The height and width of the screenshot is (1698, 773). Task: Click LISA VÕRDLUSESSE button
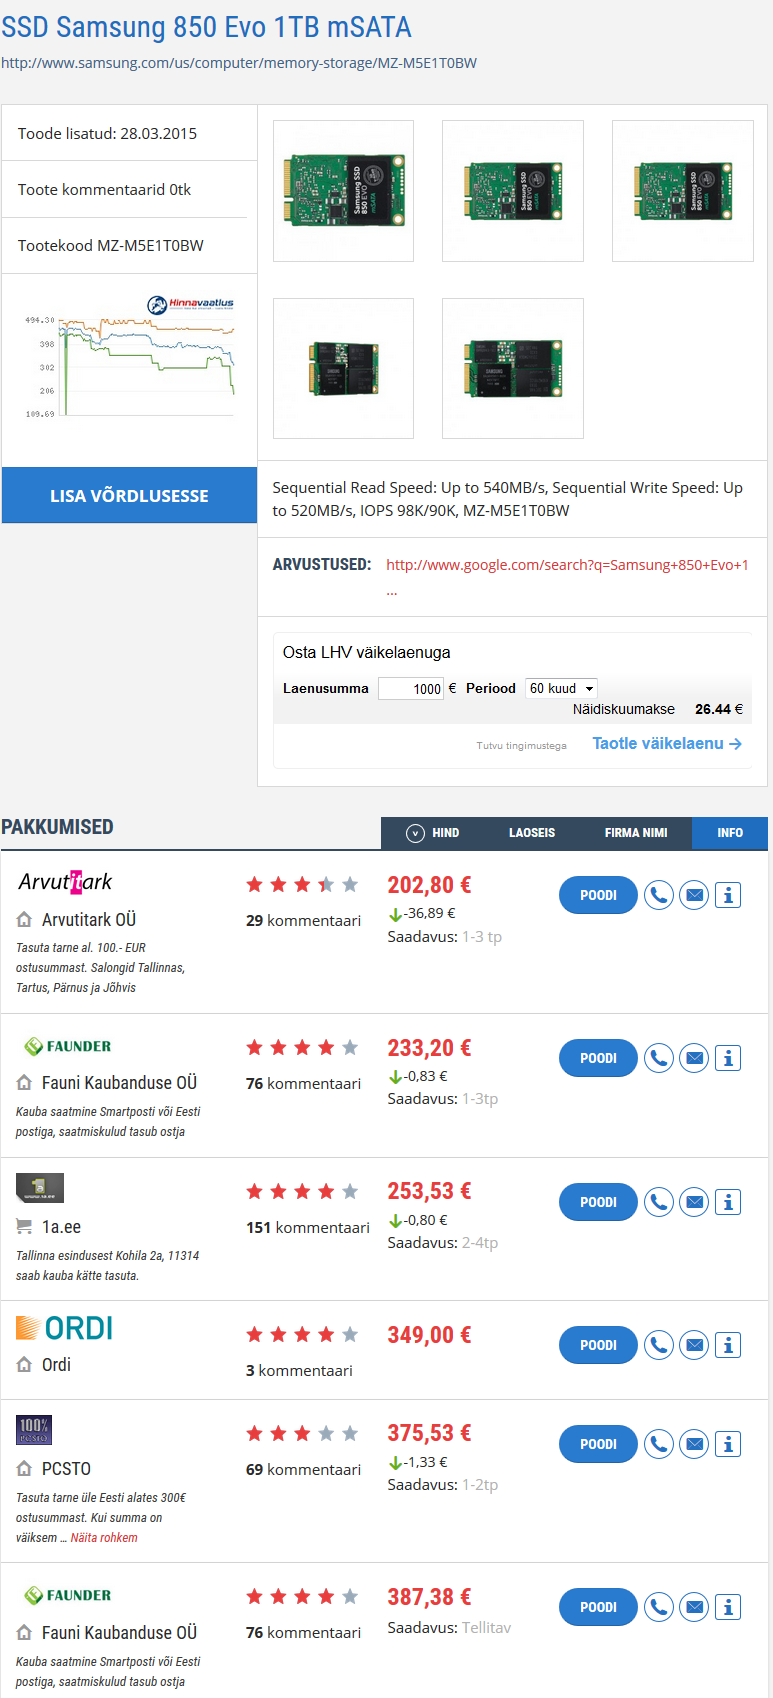pyautogui.click(x=129, y=495)
